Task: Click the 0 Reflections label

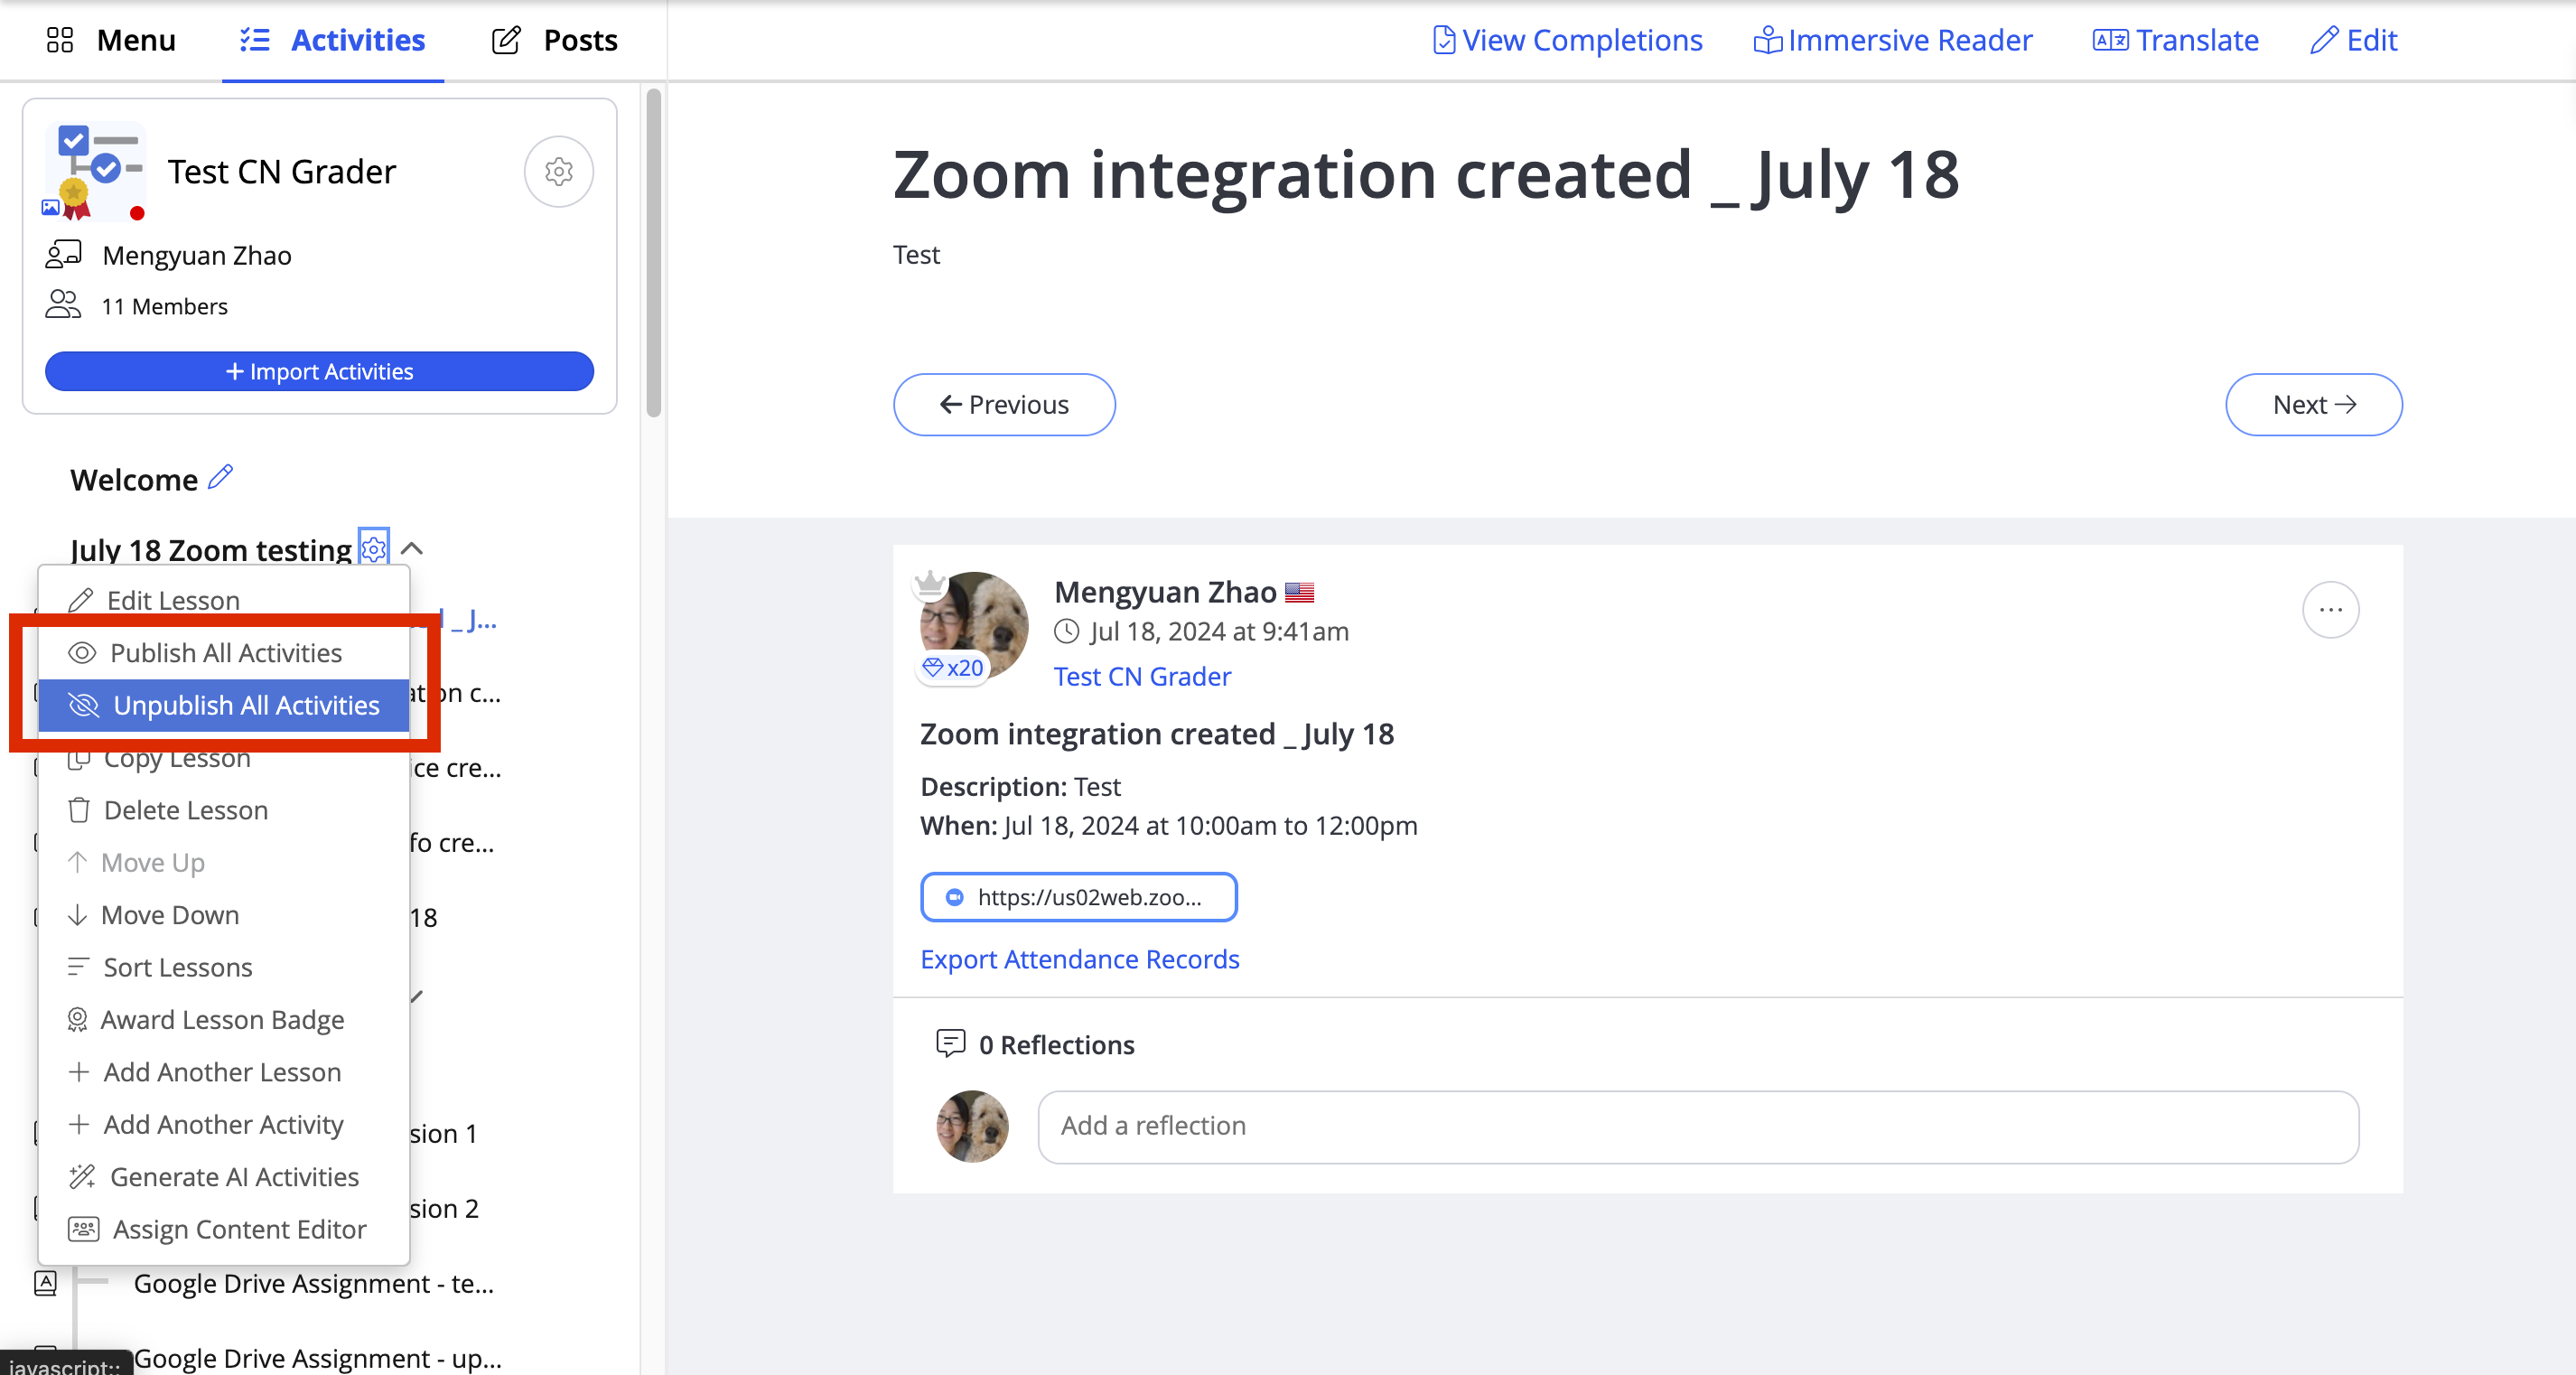Action: click(1056, 1045)
